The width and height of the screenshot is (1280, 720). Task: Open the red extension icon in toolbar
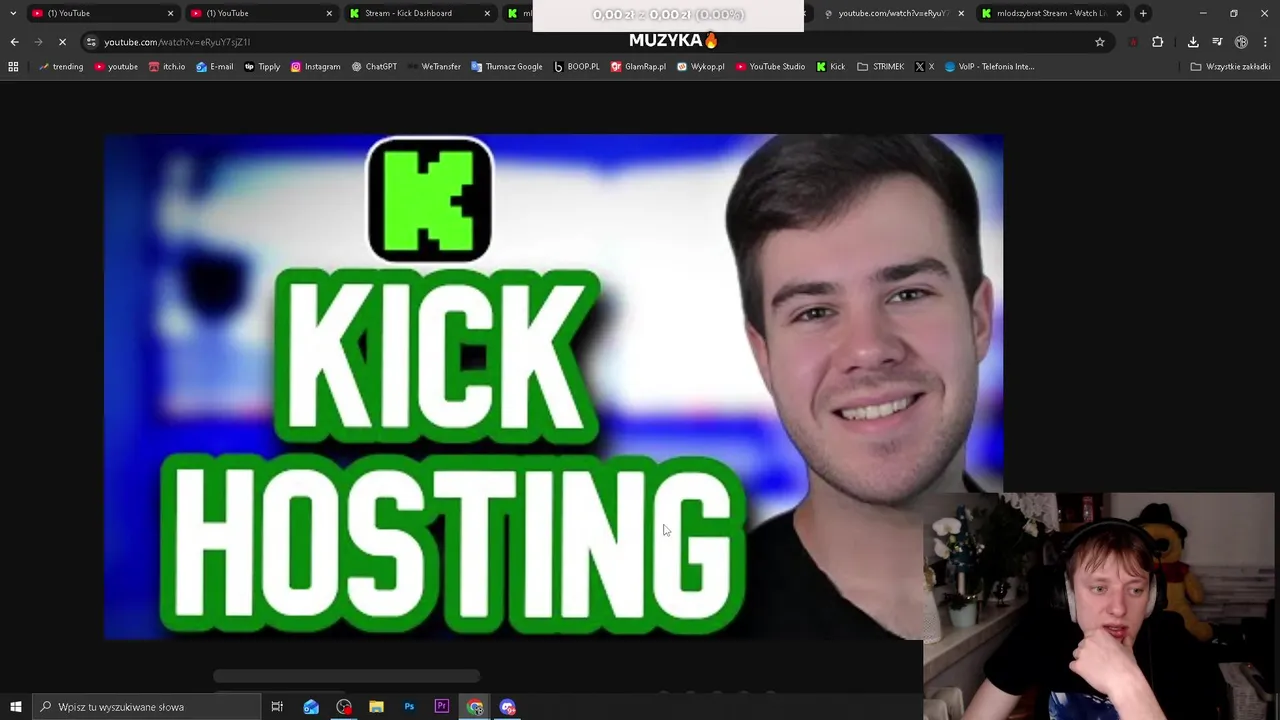tap(1132, 42)
